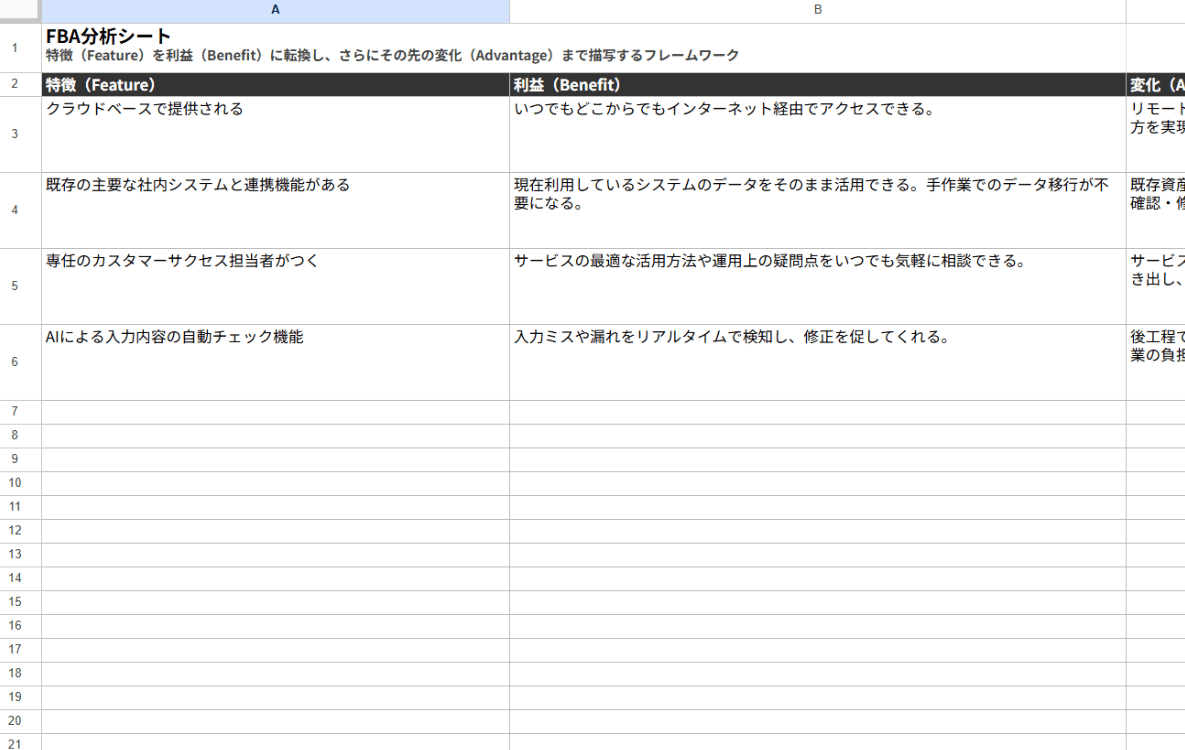The width and height of the screenshot is (1185, 750).
Task: Click row header number 12
Action: point(15,531)
